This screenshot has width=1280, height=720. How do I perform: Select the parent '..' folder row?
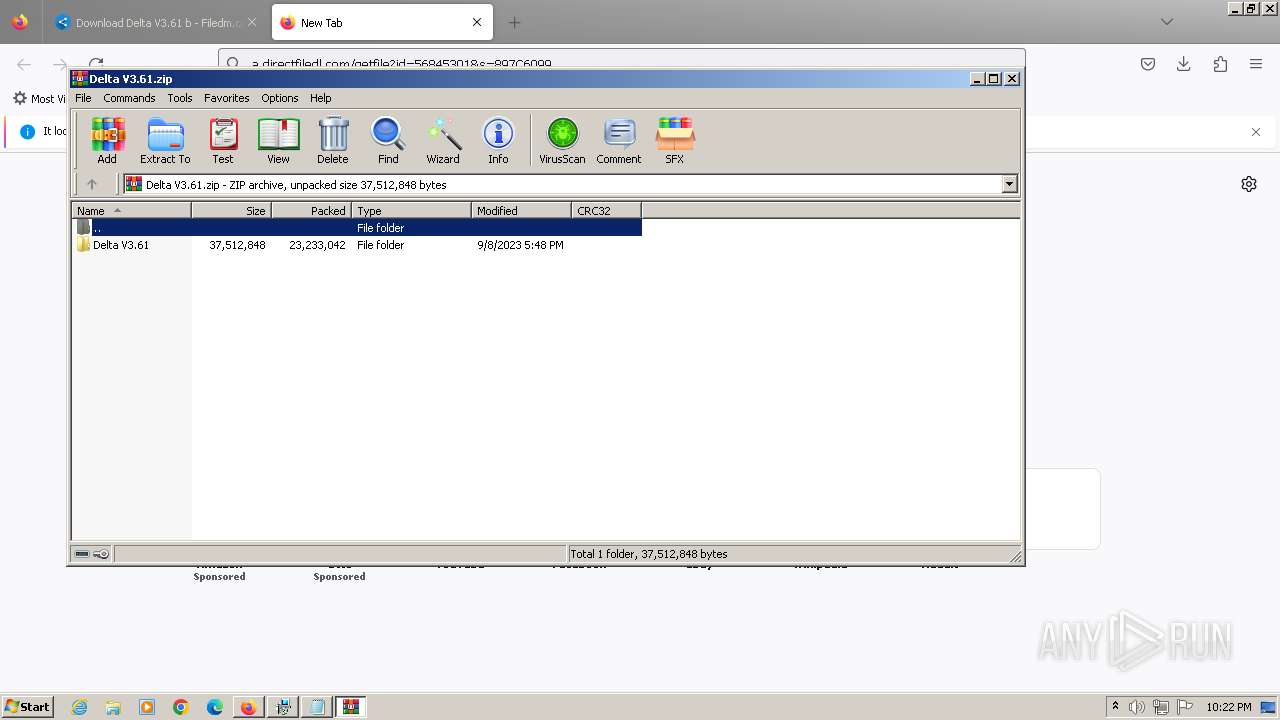coord(357,228)
